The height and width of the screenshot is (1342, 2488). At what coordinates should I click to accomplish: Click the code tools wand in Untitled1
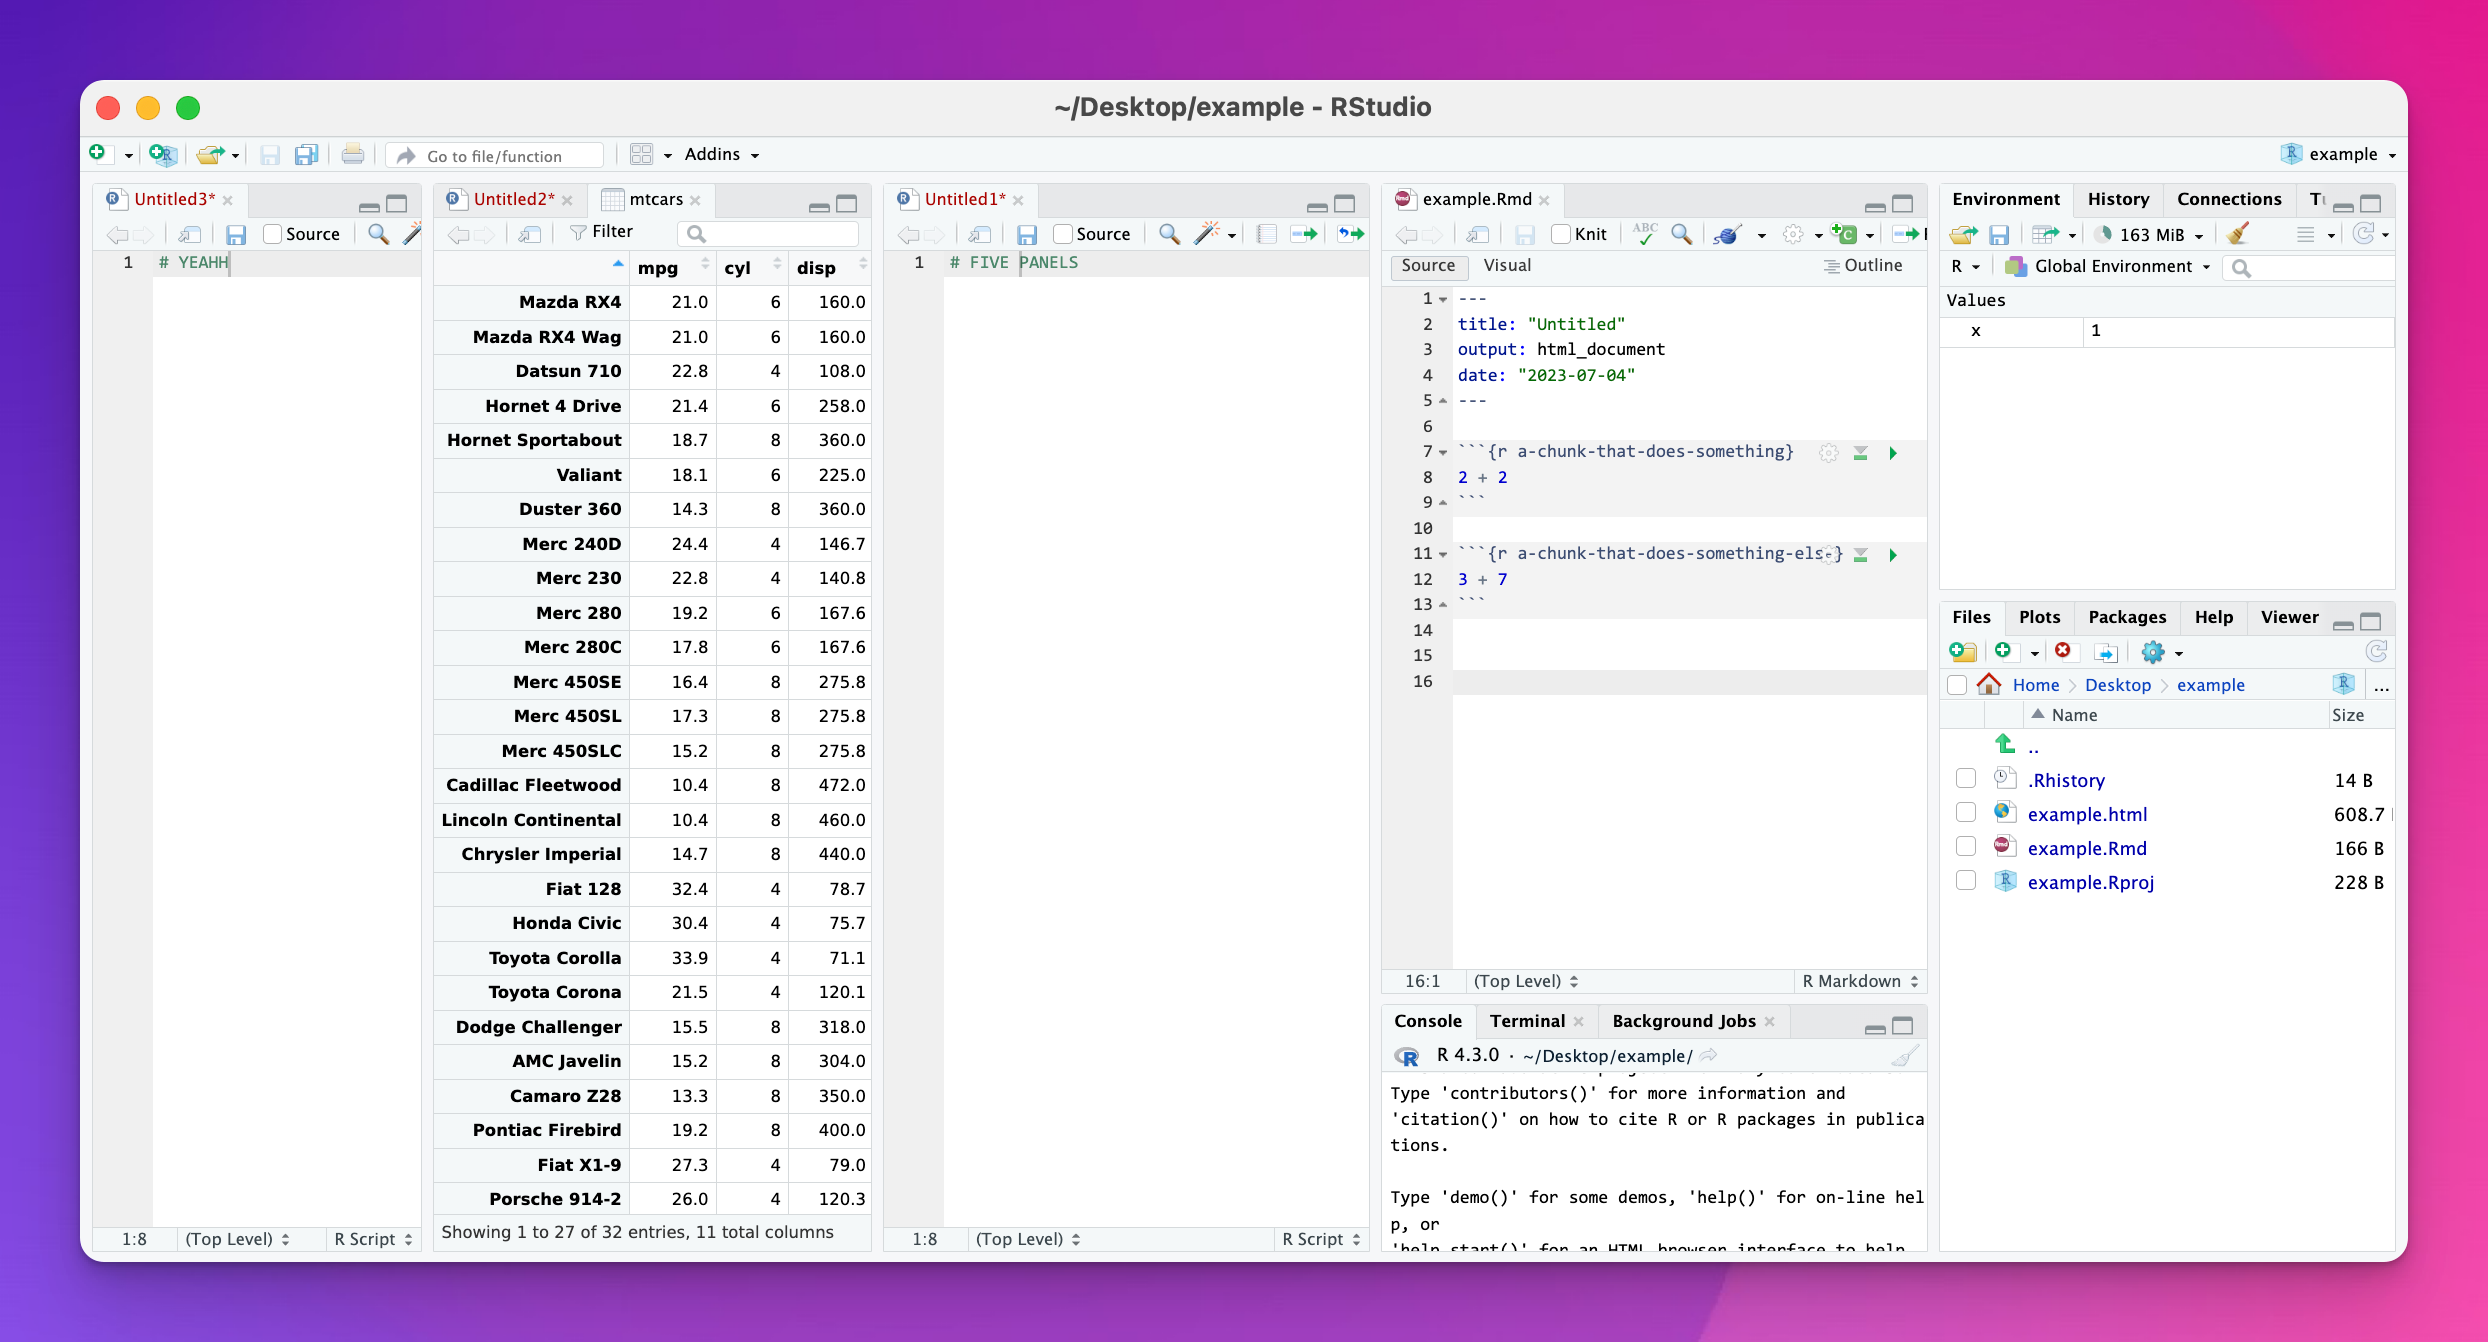click(1208, 235)
